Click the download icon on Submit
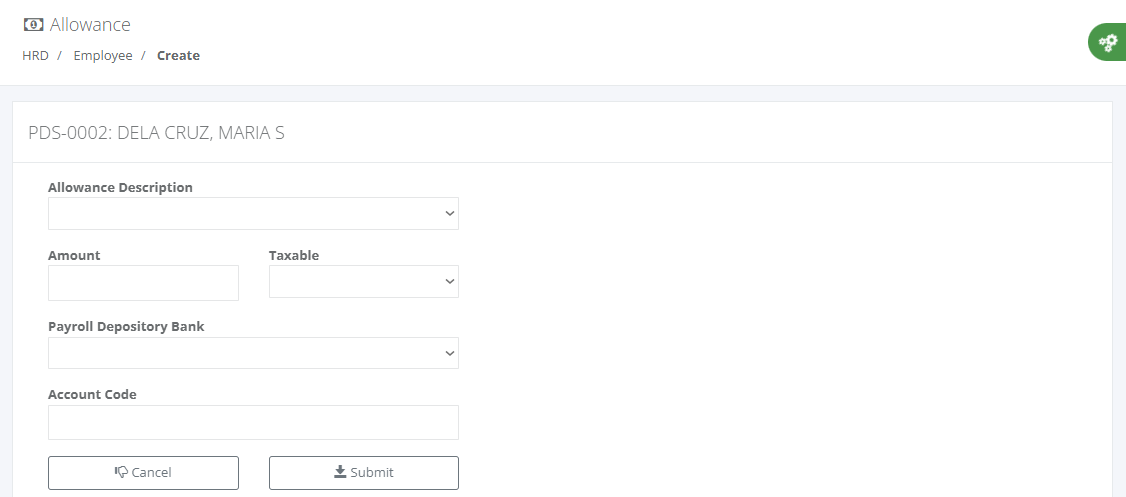The image size is (1126, 497). (x=340, y=472)
